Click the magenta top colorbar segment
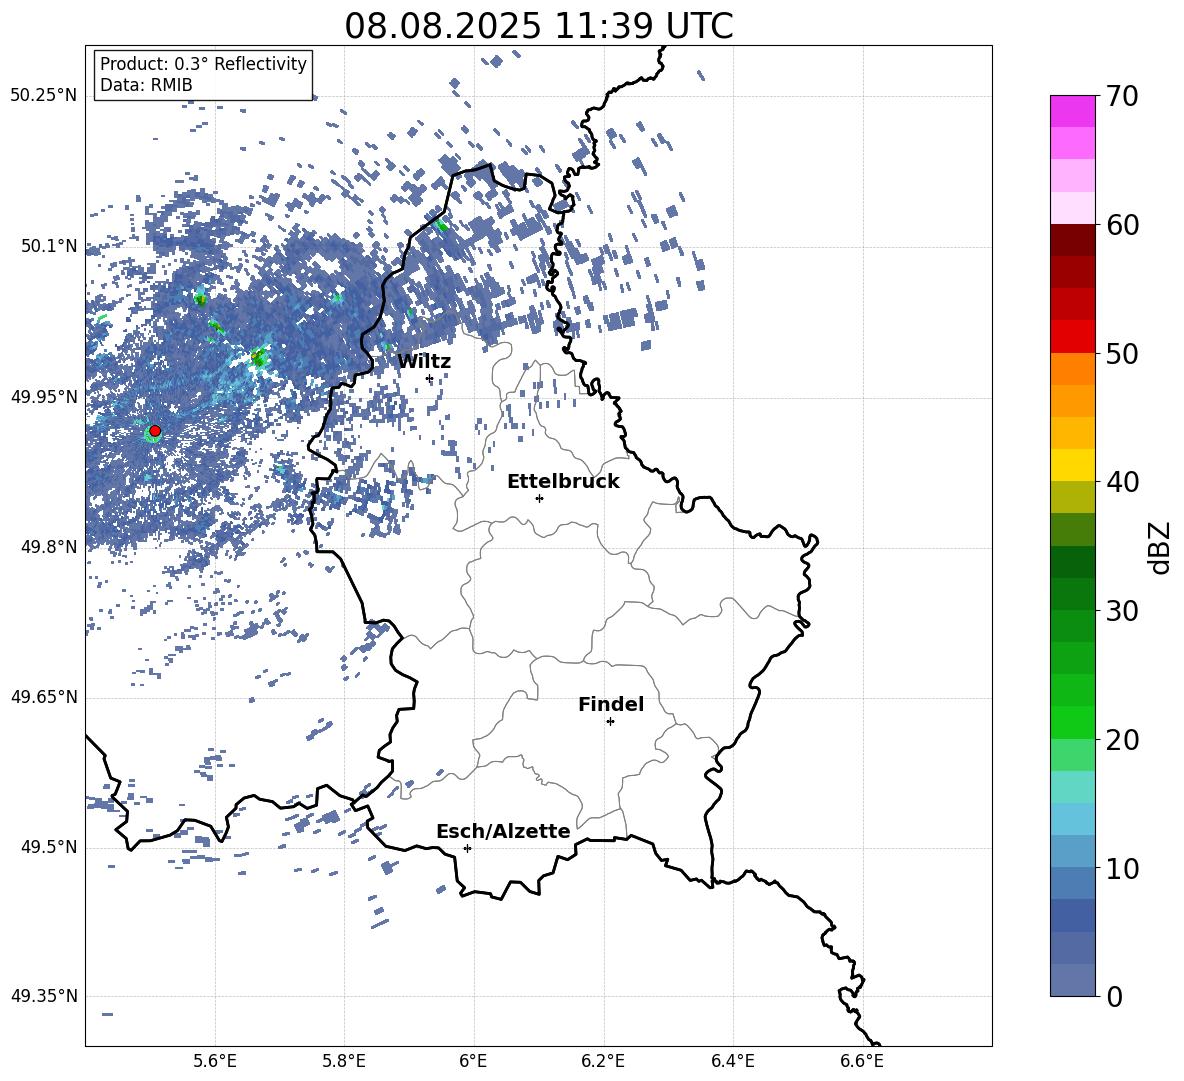Viewport: 1184px width, 1081px height. click(x=1073, y=111)
